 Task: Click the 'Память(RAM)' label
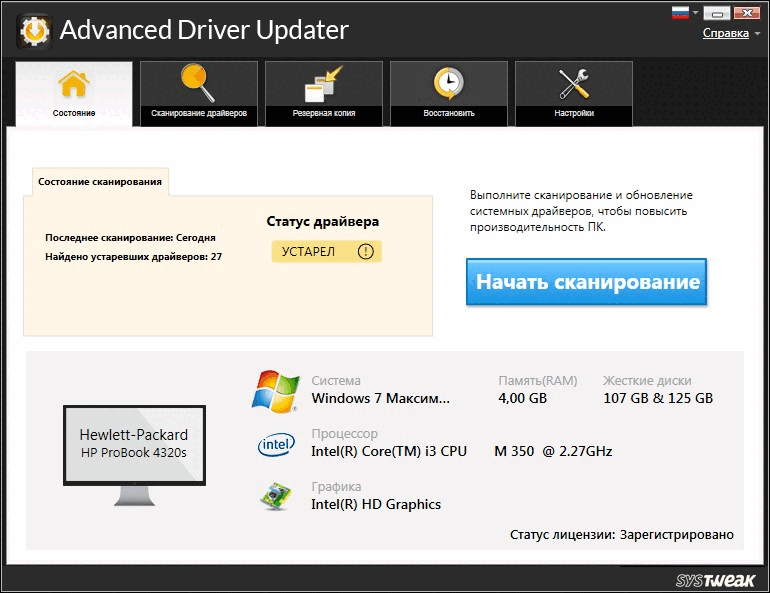coord(538,381)
